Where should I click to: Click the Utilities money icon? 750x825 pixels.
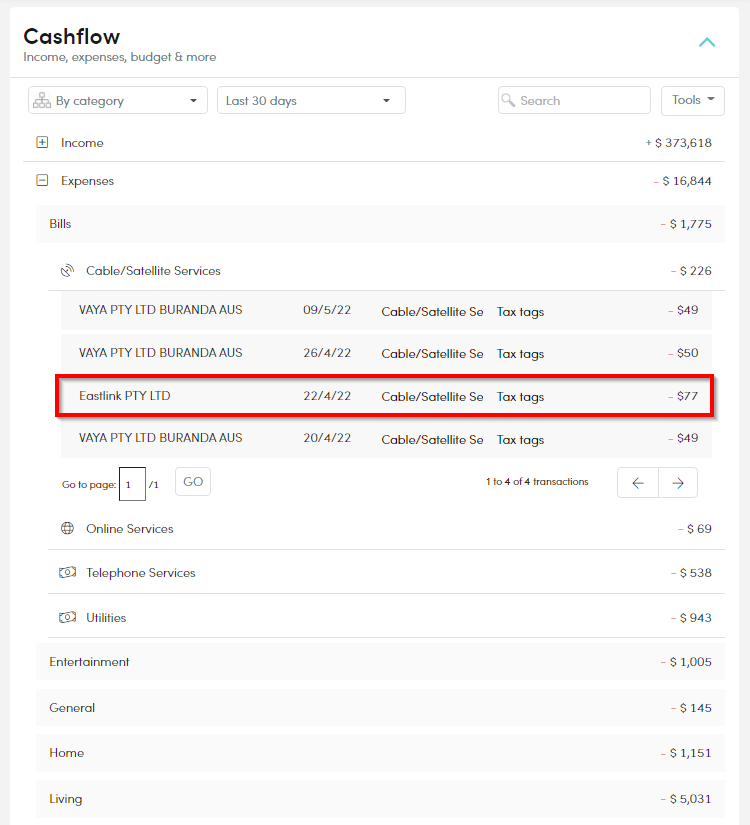coord(67,617)
